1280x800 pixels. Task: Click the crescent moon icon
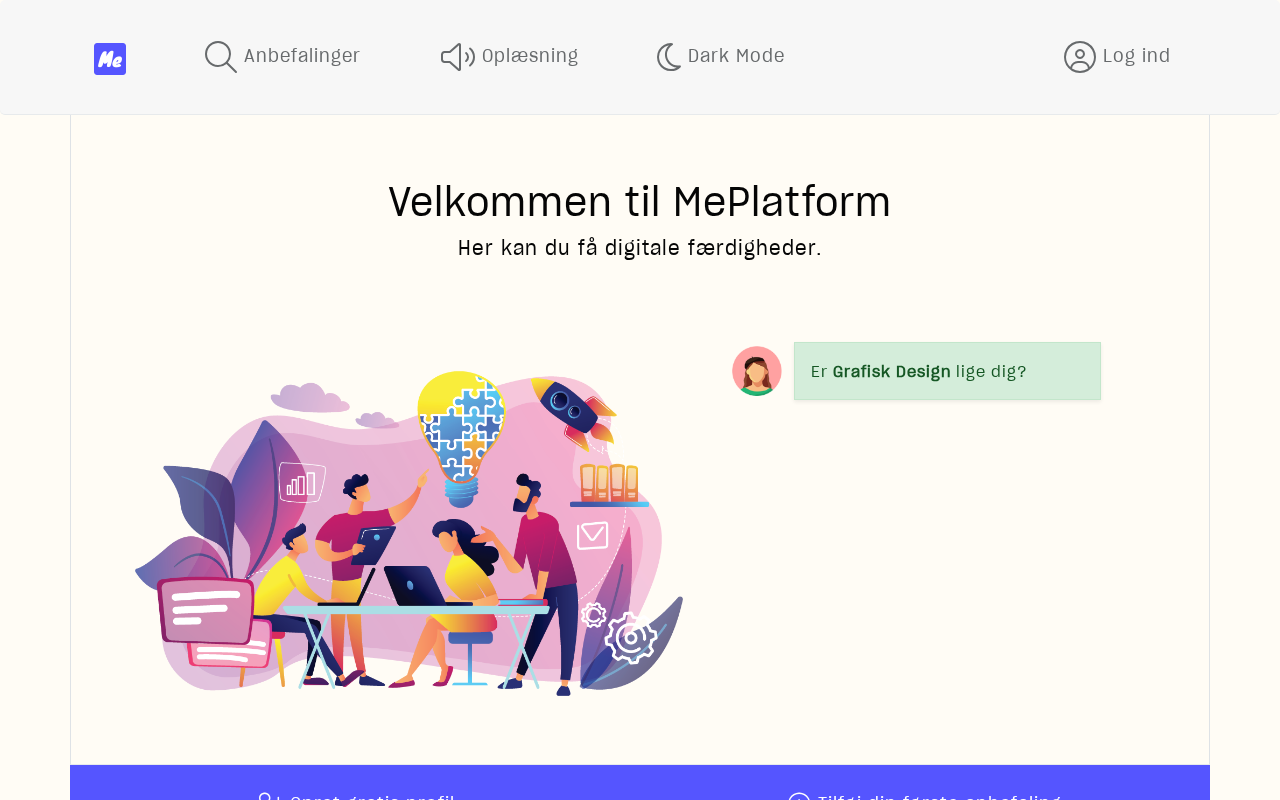(x=669, y=57)
